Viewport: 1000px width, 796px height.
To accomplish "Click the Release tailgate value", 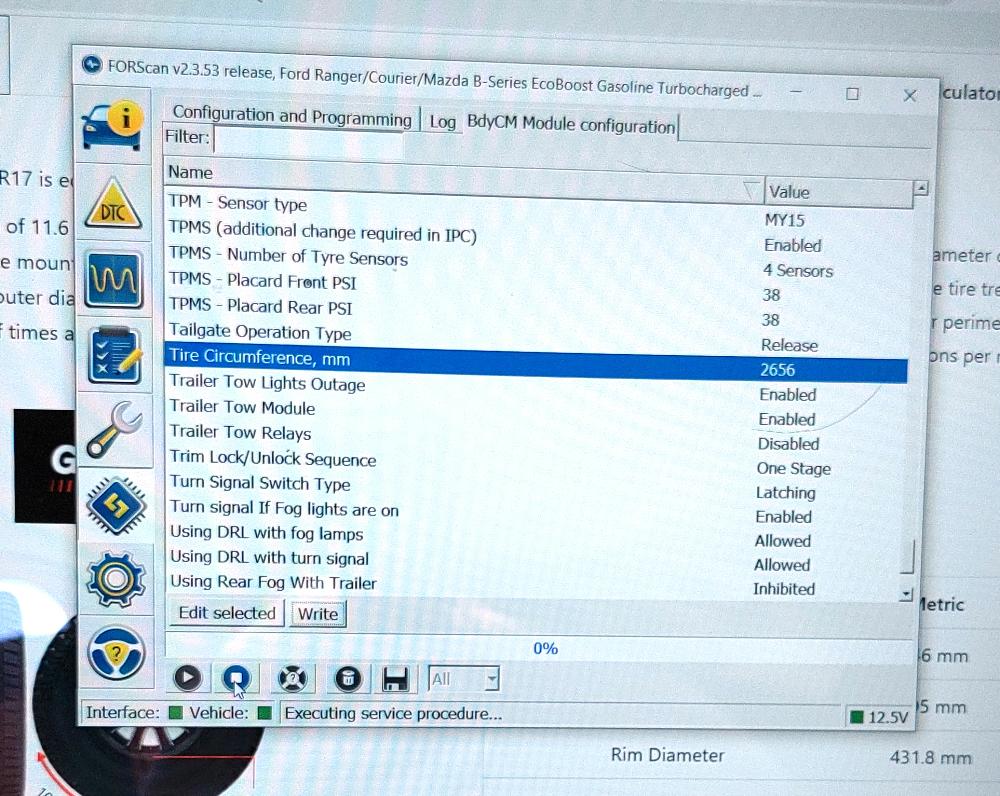I will point(790,346).
